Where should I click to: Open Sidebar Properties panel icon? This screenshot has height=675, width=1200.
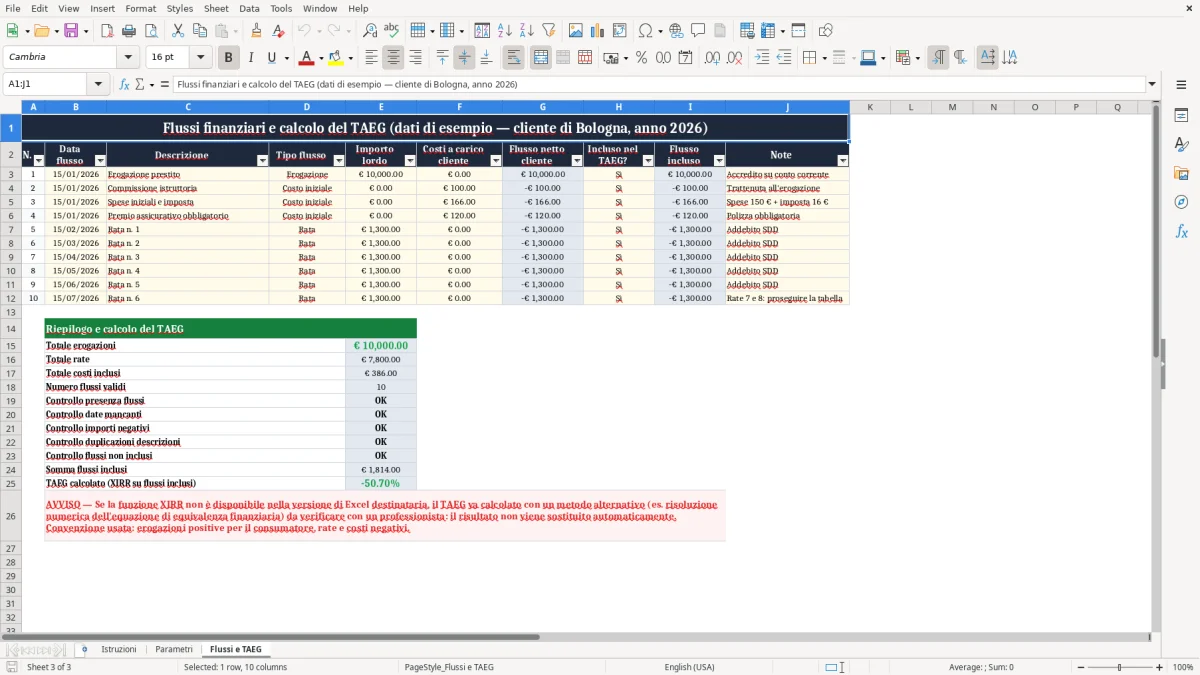(1181, 116)
